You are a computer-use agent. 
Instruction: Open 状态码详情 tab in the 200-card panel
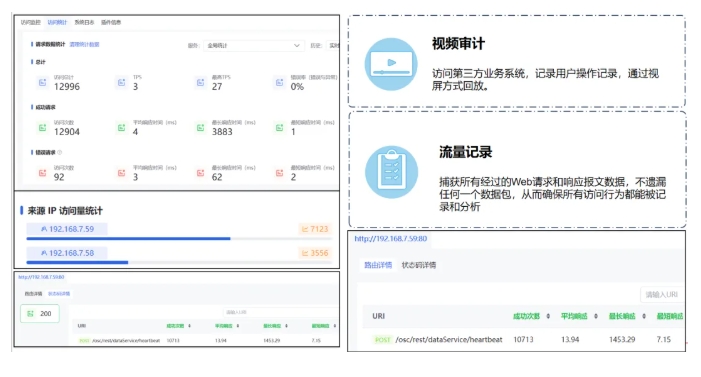59,294
